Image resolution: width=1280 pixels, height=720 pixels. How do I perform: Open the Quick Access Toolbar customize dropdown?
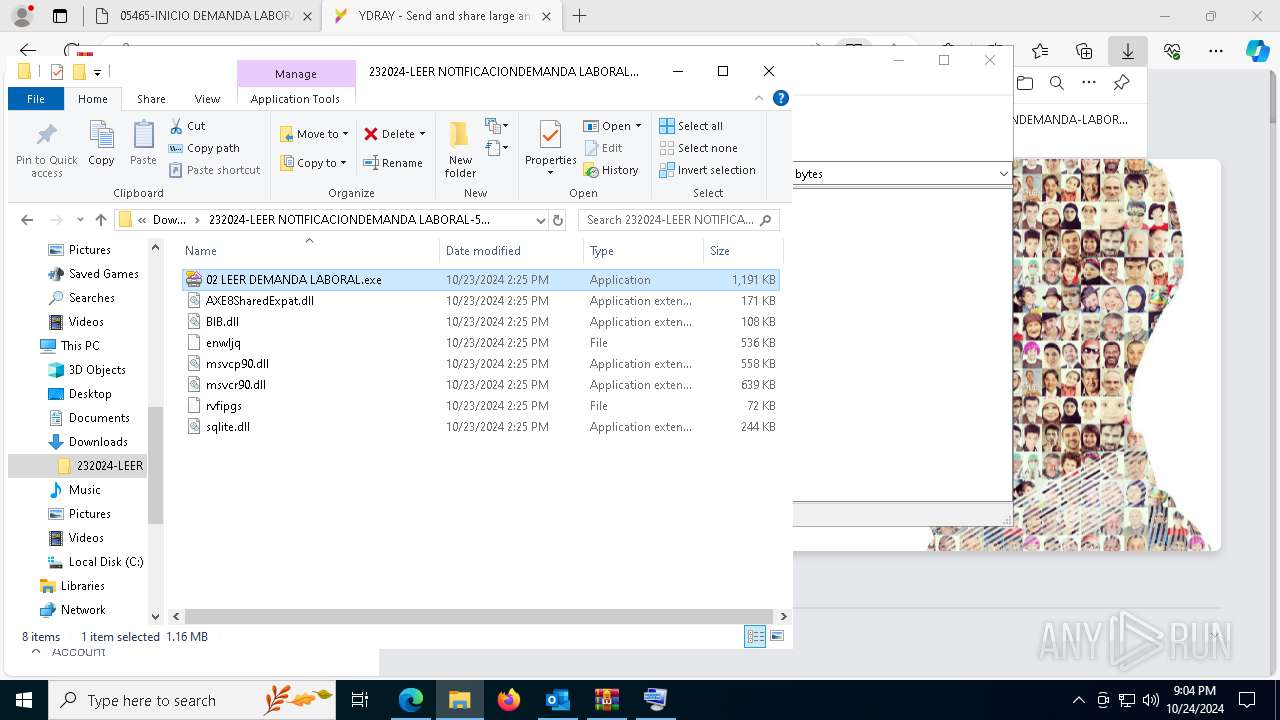97,72
